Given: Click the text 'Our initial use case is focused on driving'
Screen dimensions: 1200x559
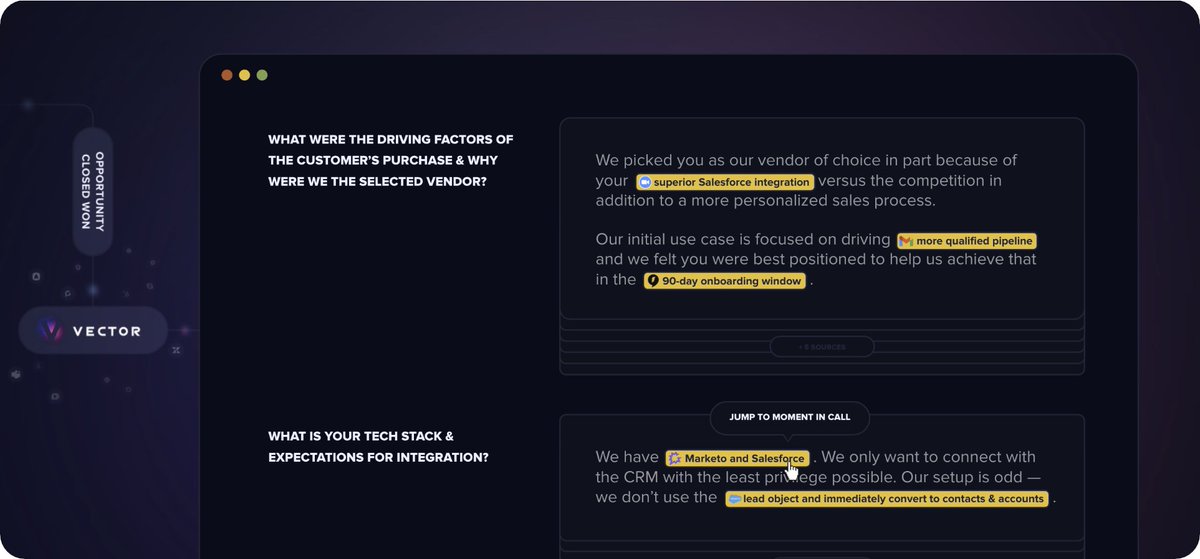Looking at the screenshot, I should click(x=743, y=240).
